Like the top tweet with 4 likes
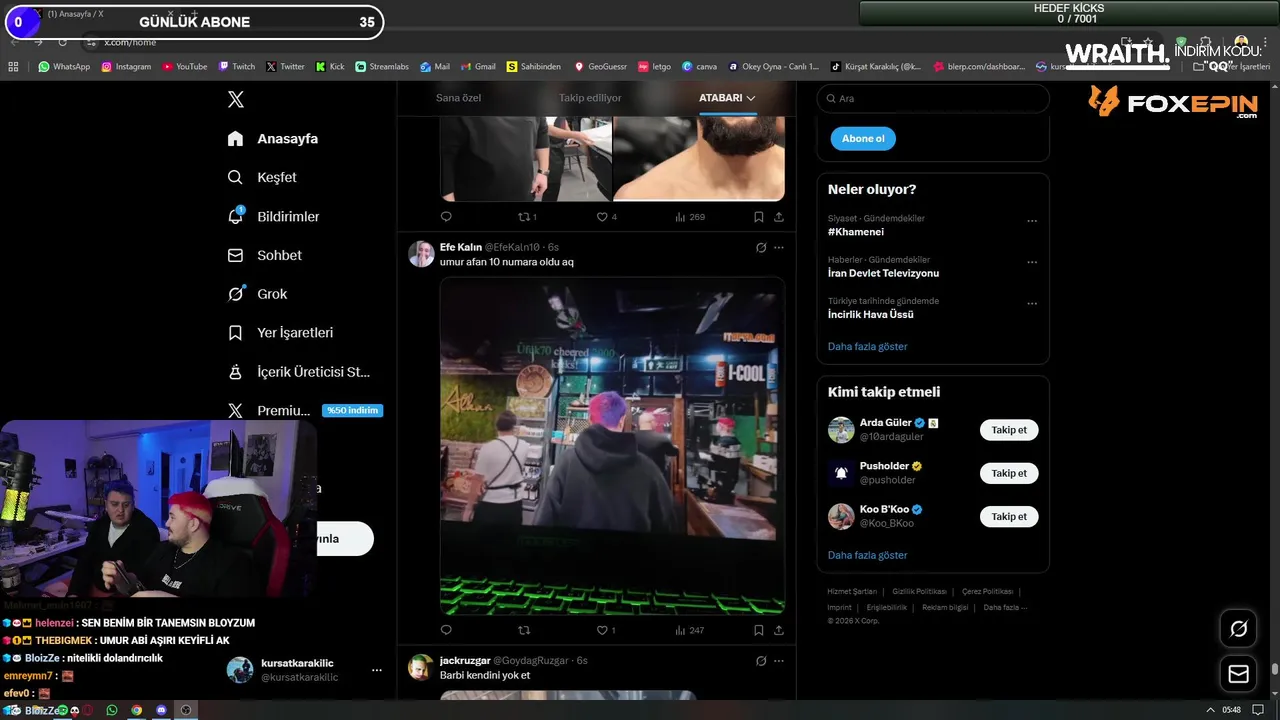The image size is (1280, 720). [606, 216]
